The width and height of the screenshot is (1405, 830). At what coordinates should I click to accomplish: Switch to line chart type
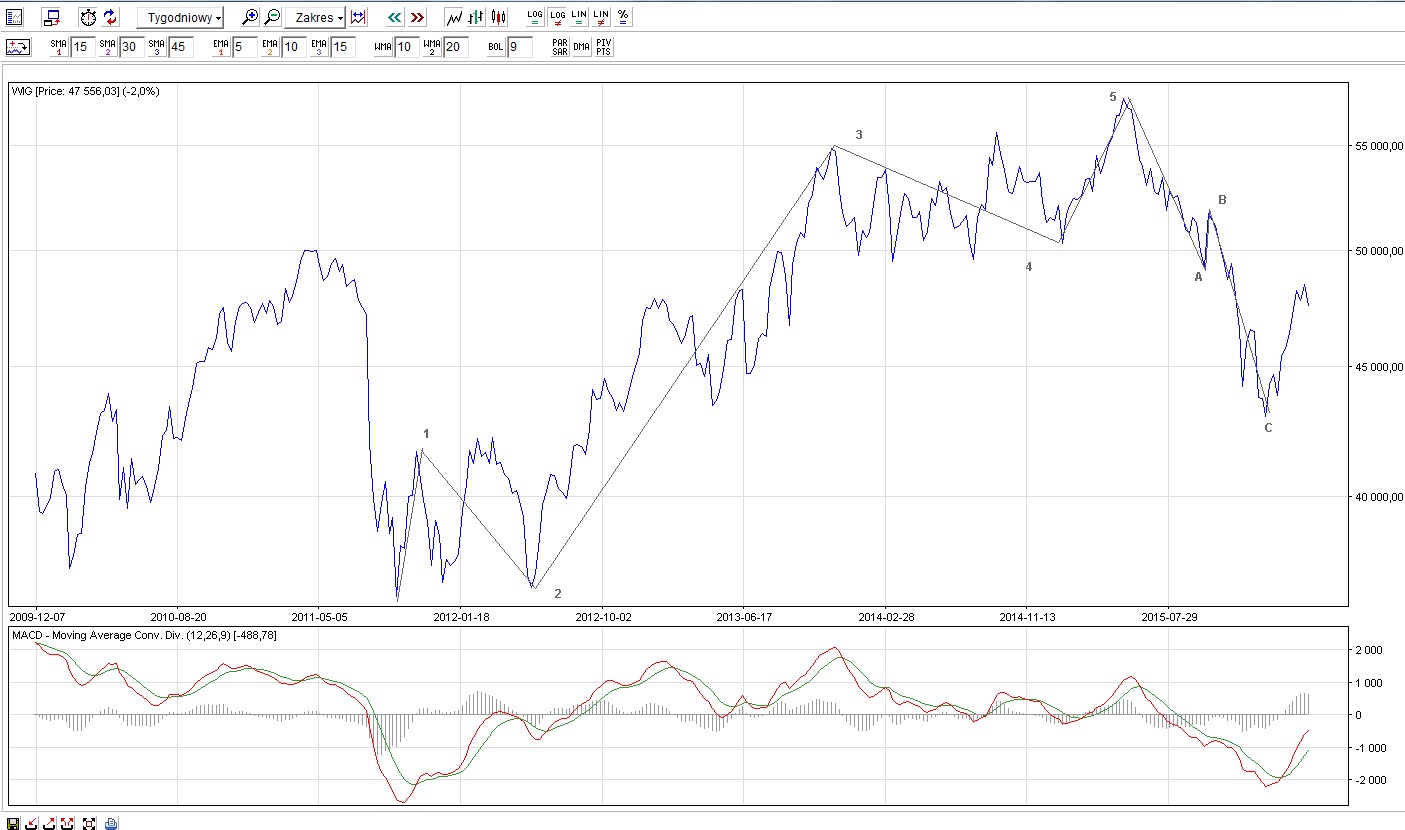[454, 17]
